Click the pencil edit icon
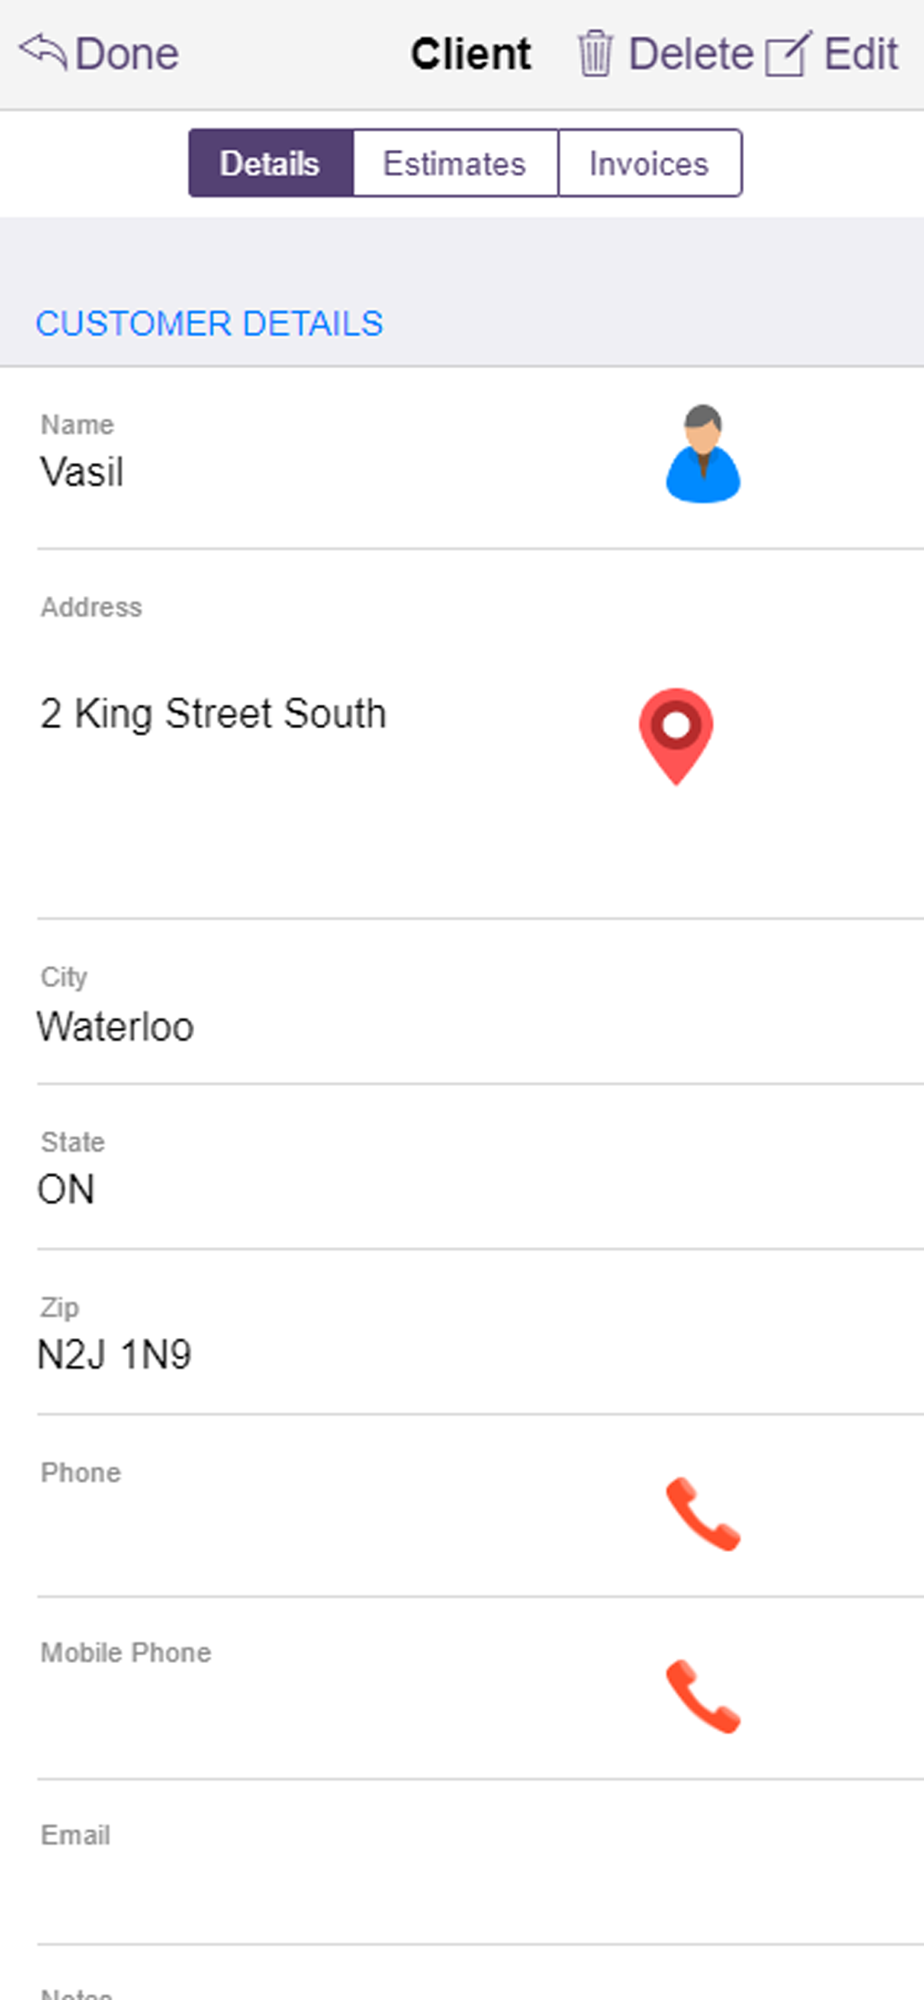Image resolution: width=924 pixels, height=2000 pixels. coord(789,54)
